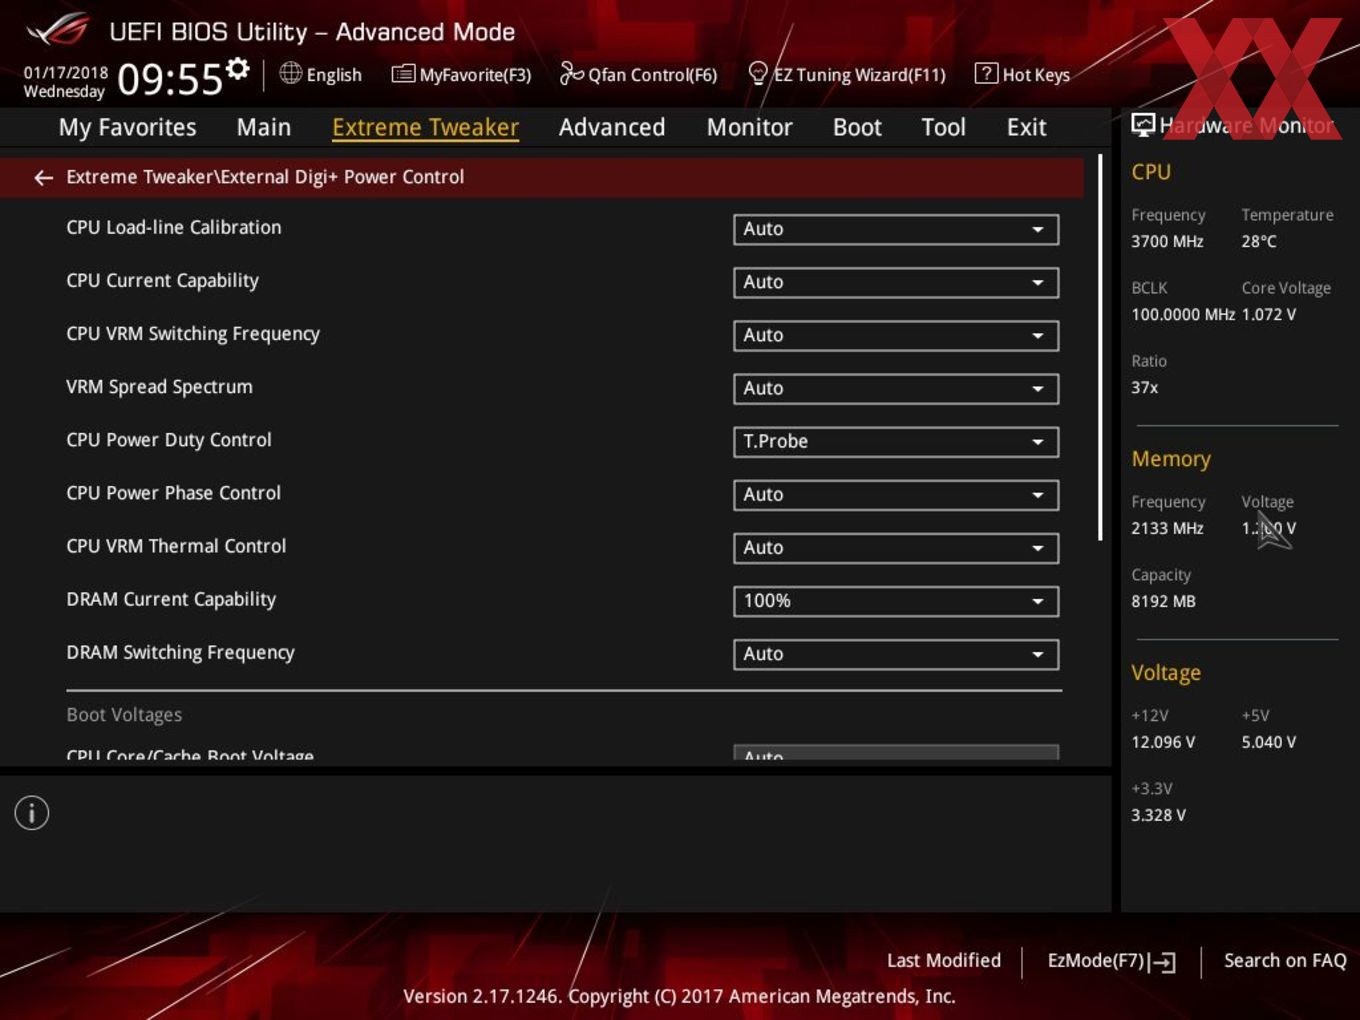Click the EZ Tuning Wizard bulb icon

pos(758,73)
